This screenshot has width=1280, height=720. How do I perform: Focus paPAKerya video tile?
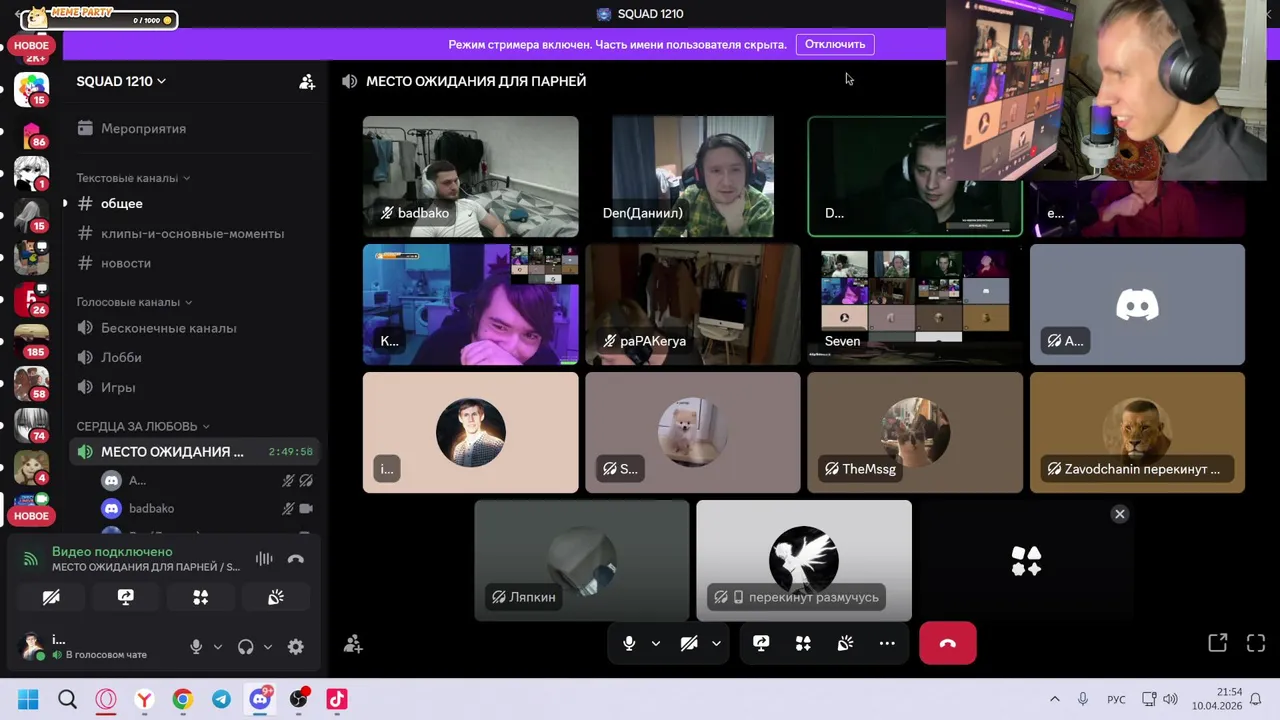tap(692, 304)
